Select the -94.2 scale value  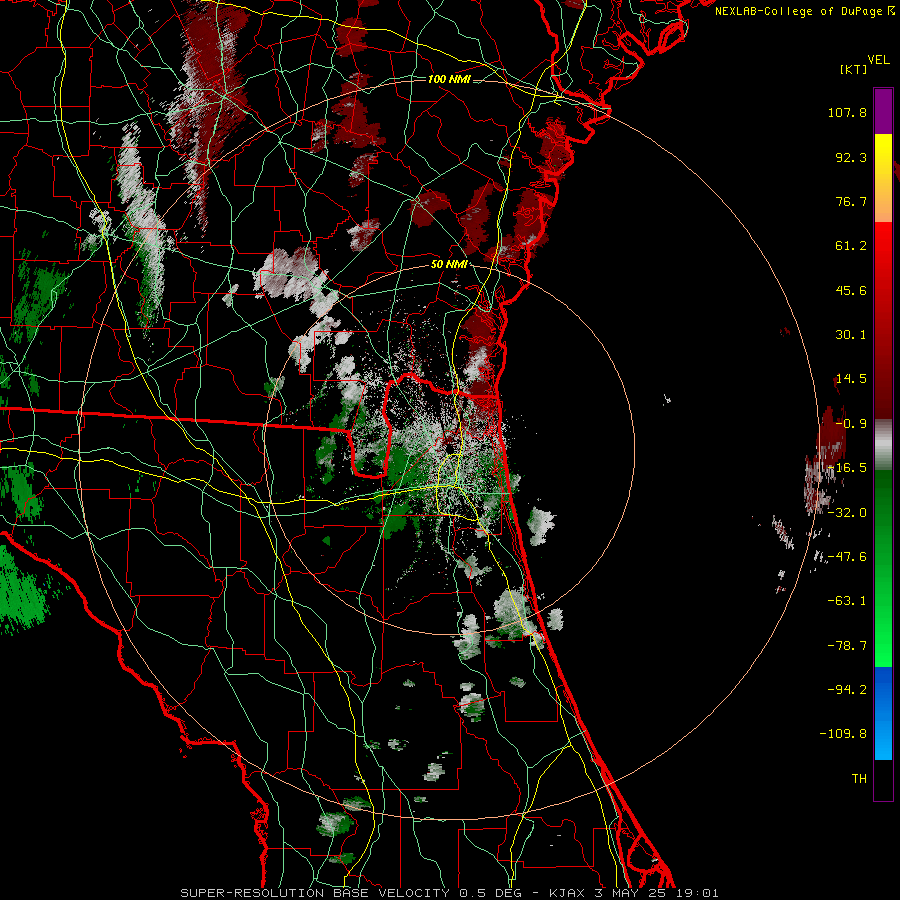[x=847, y=690]
